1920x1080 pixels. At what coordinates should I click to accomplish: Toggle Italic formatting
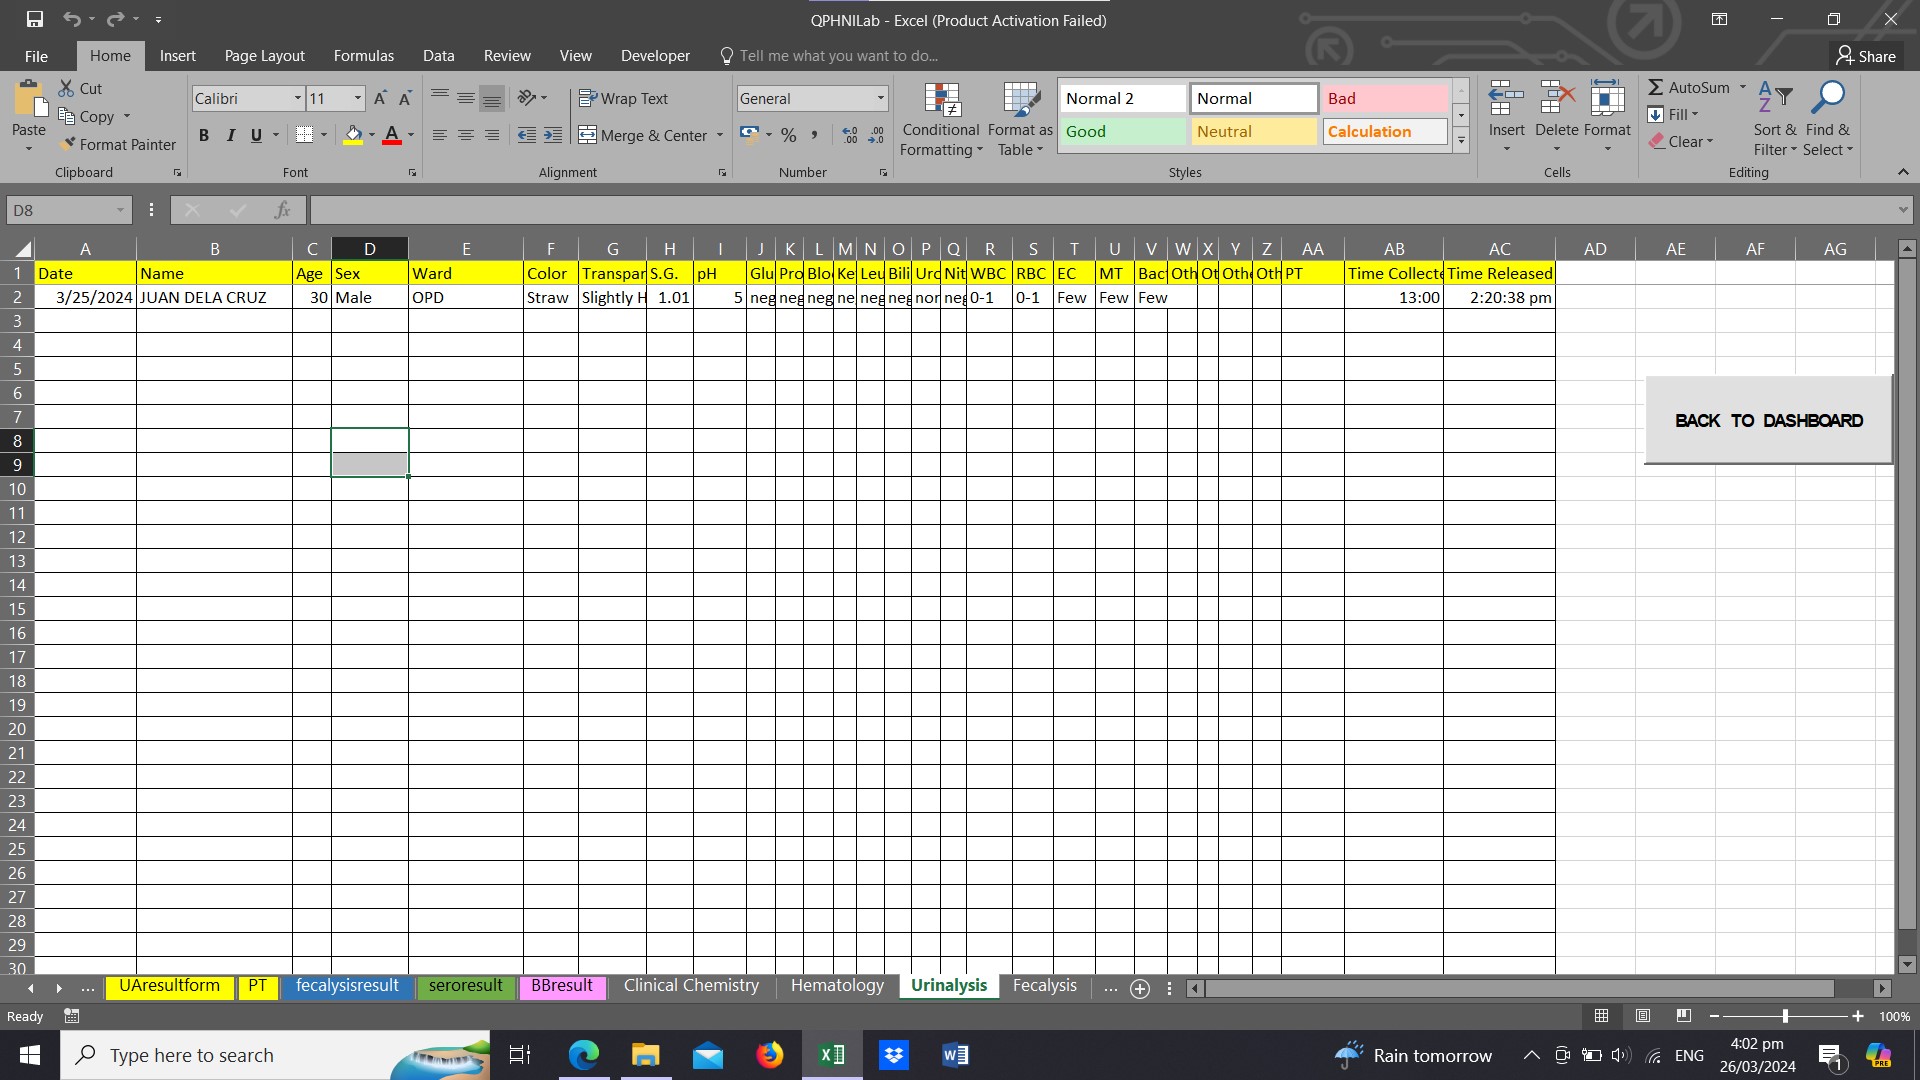point(230,135)
